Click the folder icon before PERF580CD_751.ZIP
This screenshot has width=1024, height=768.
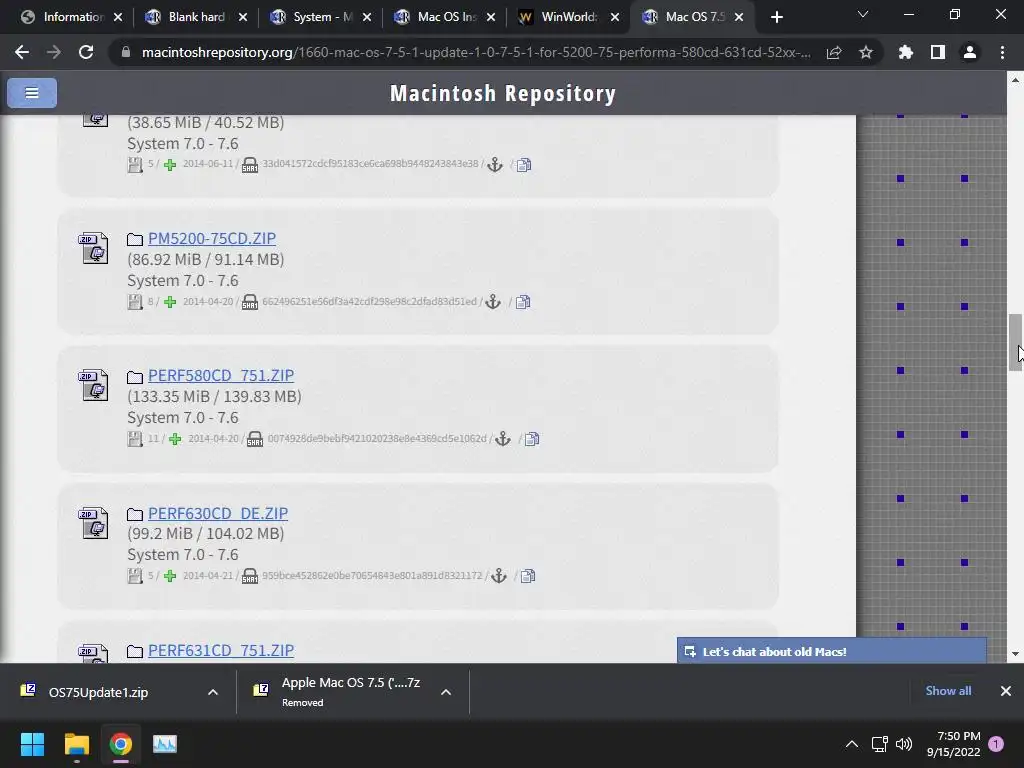pyautogui.click(x=135, y=377)
